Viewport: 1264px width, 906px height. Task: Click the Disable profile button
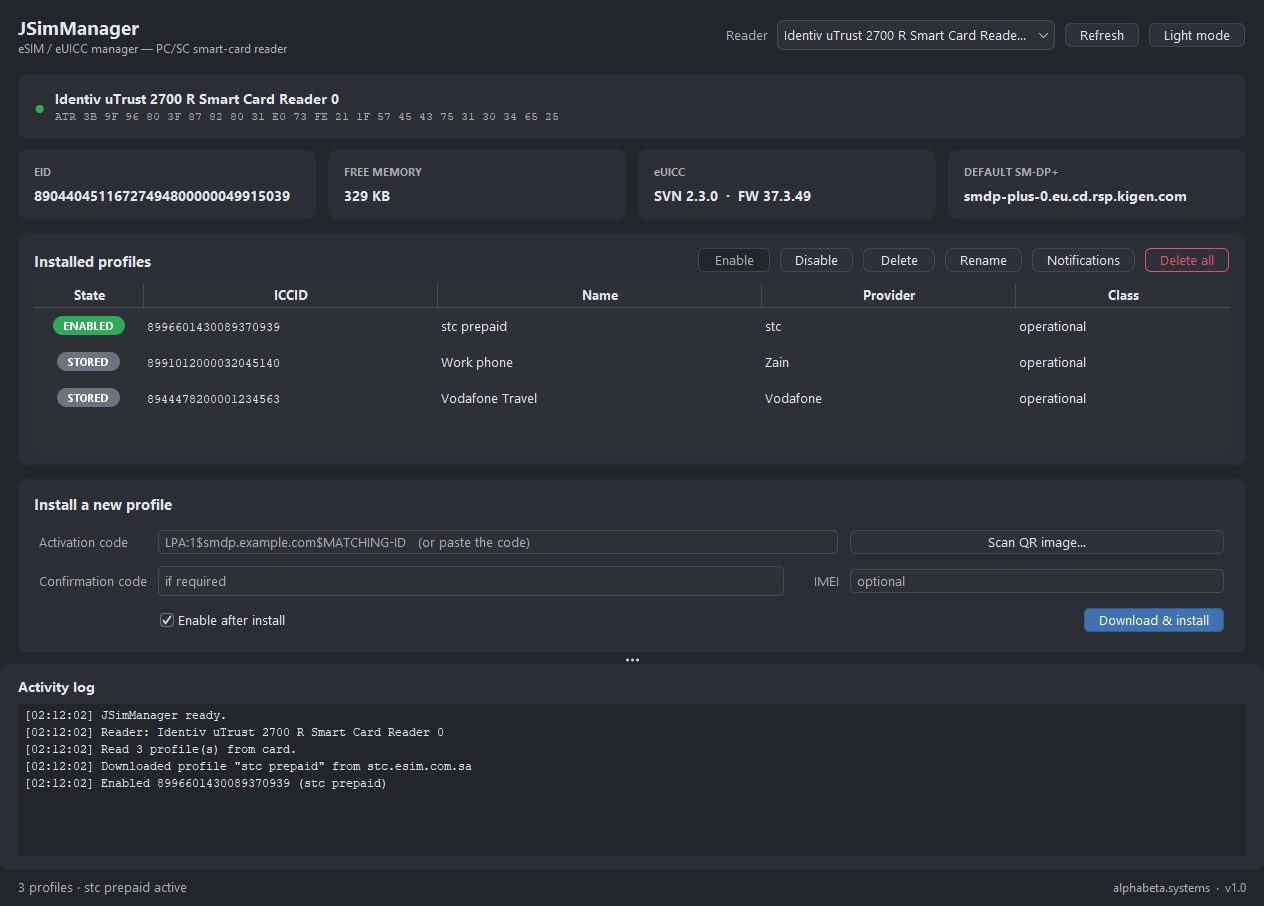(816, 260)
